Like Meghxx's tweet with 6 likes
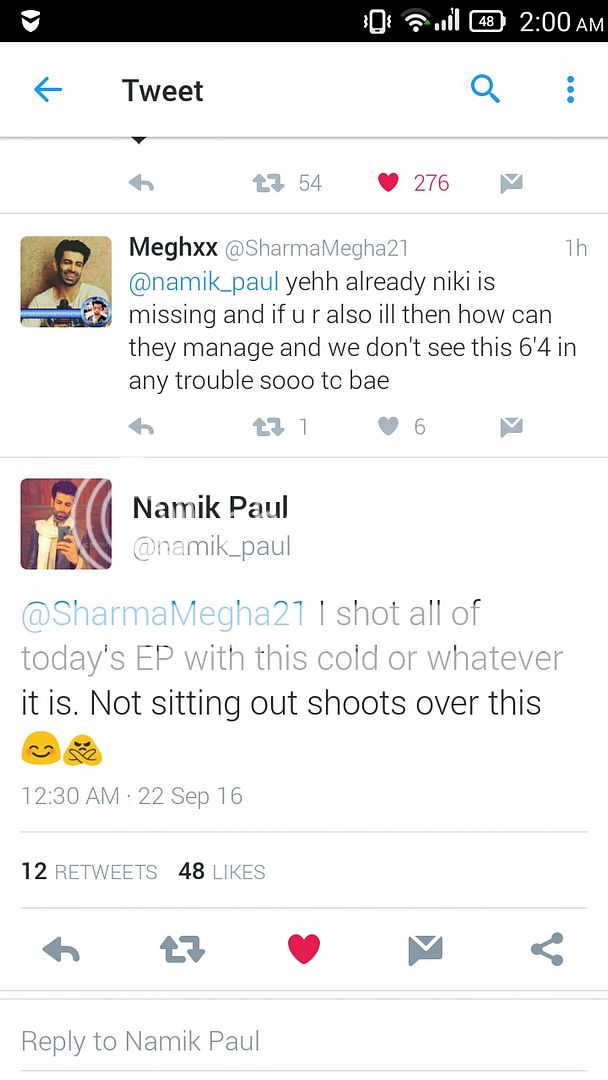 tap(389, 427)
